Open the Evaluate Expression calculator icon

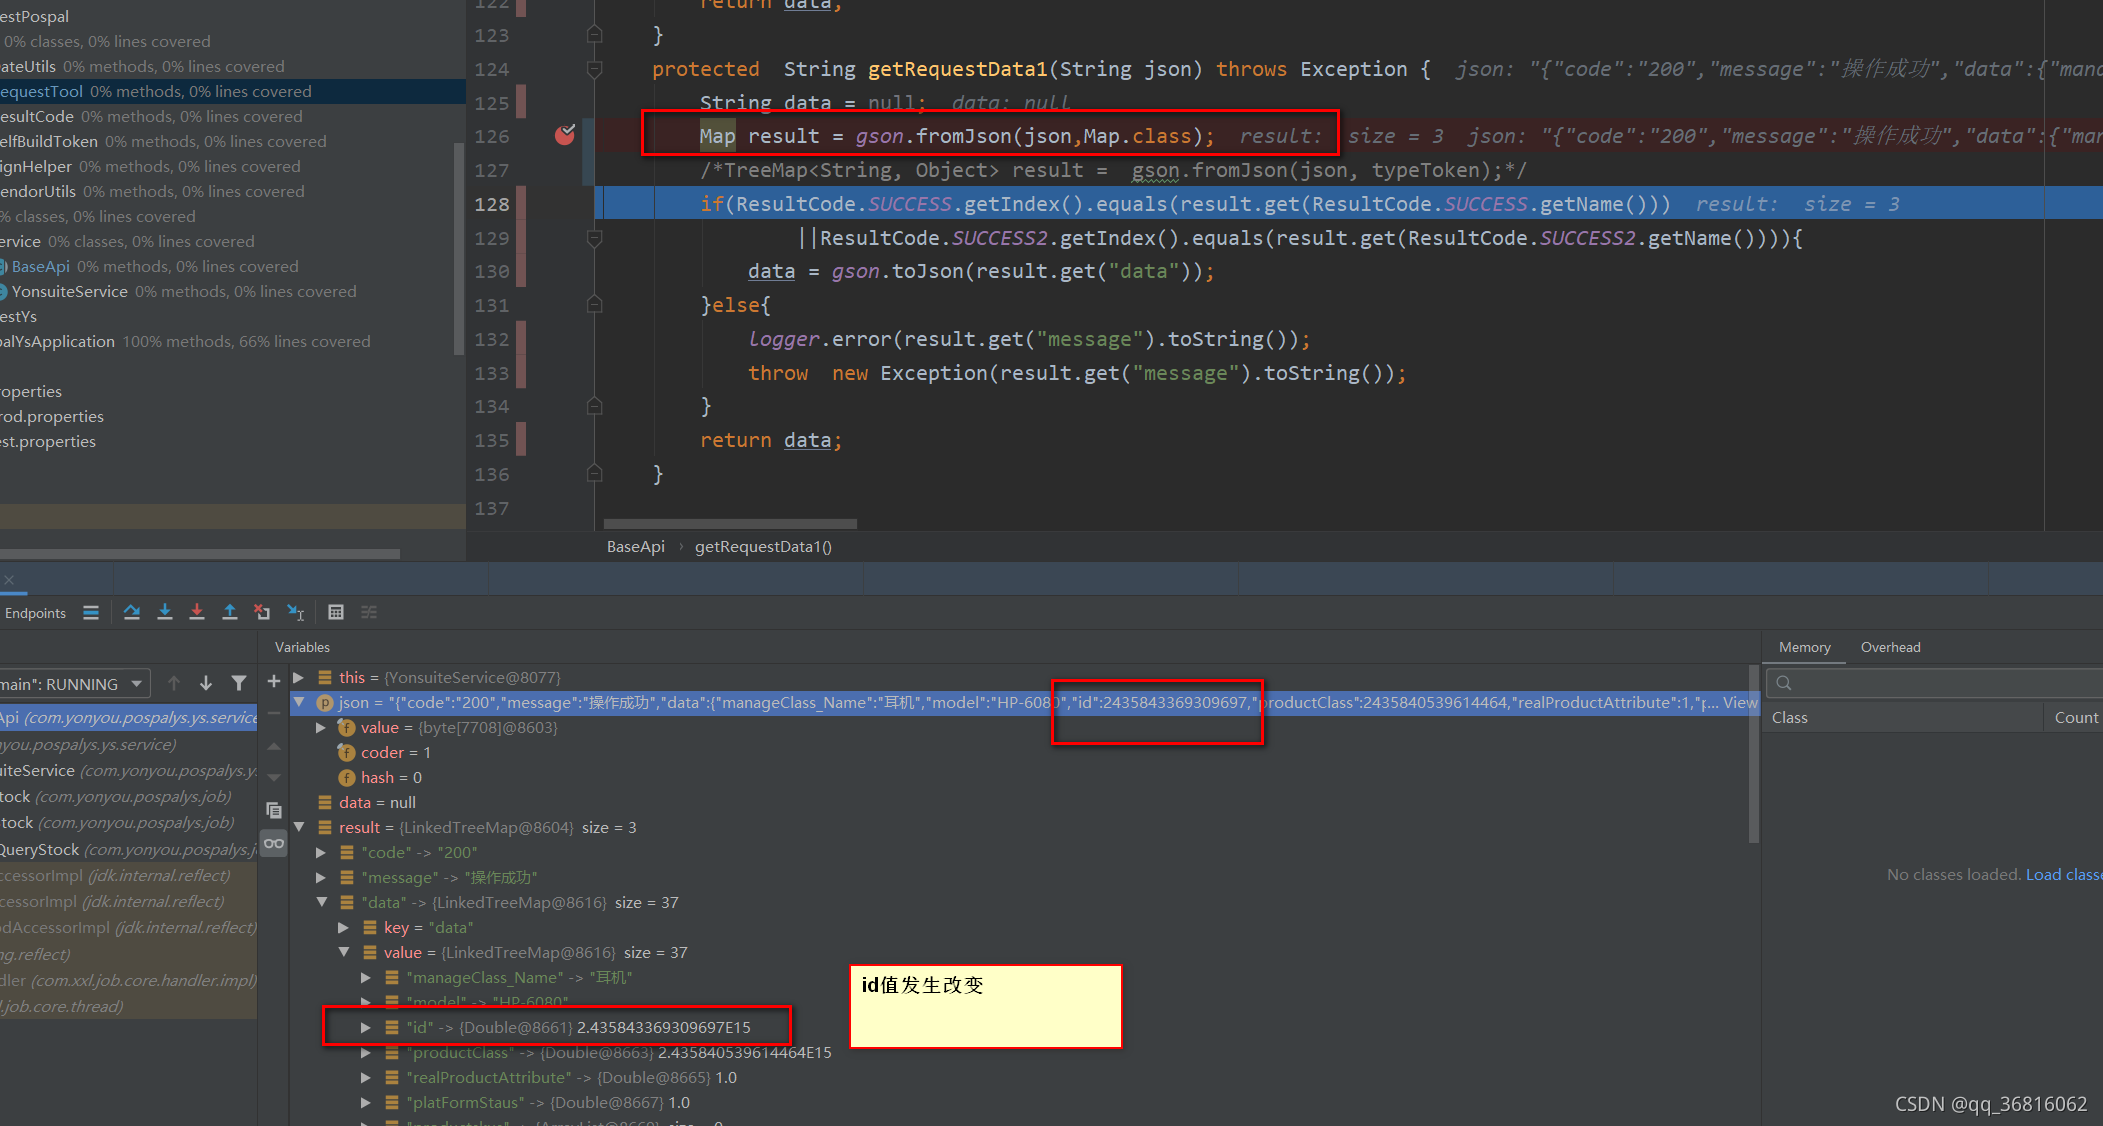point(336,612)
